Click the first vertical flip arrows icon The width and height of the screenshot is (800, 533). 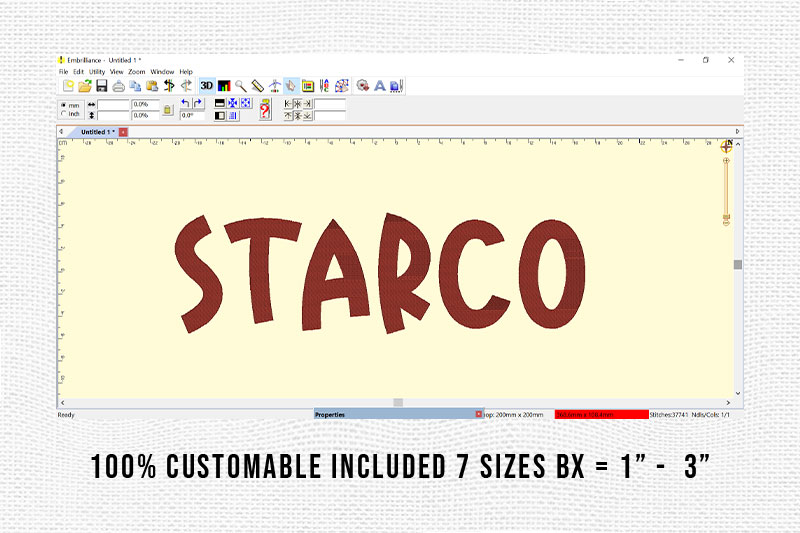pyautogui.click(x=169, y=86)
